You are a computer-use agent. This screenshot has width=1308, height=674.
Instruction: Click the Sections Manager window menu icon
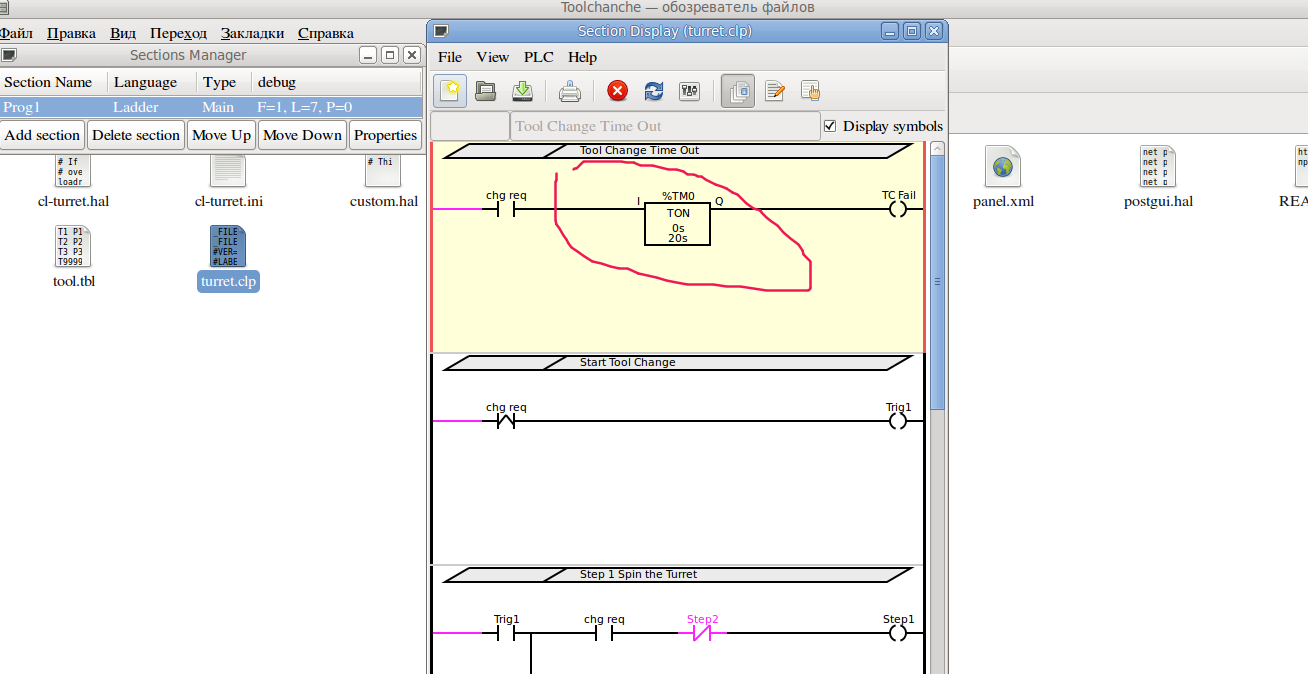9,55
